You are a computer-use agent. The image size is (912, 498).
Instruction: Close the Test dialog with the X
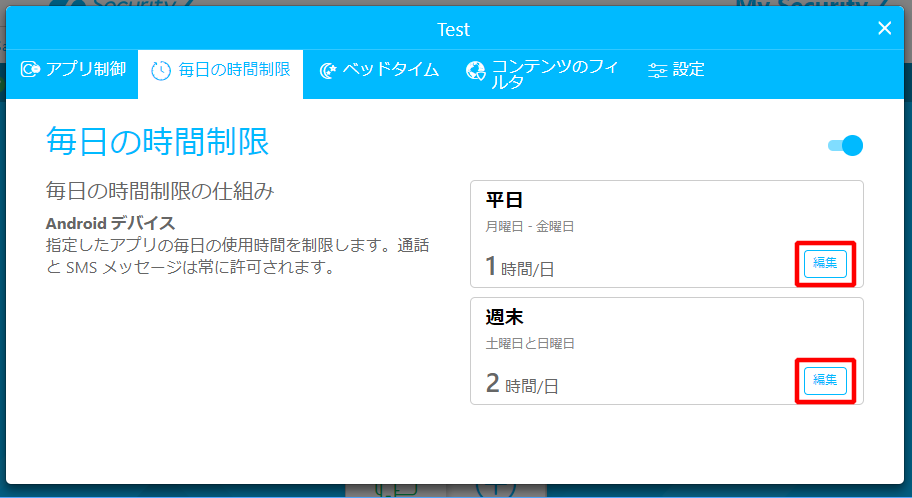click(884, 28)
